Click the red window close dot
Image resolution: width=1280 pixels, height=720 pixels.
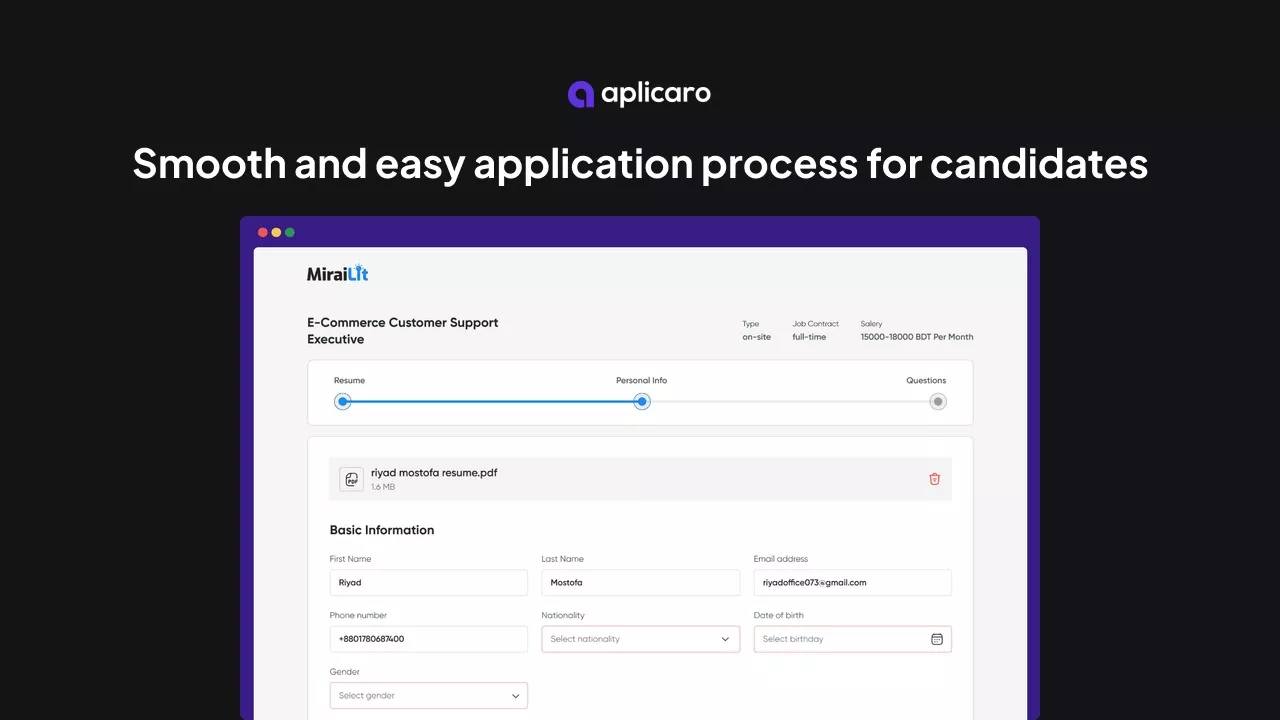point(263,232)
